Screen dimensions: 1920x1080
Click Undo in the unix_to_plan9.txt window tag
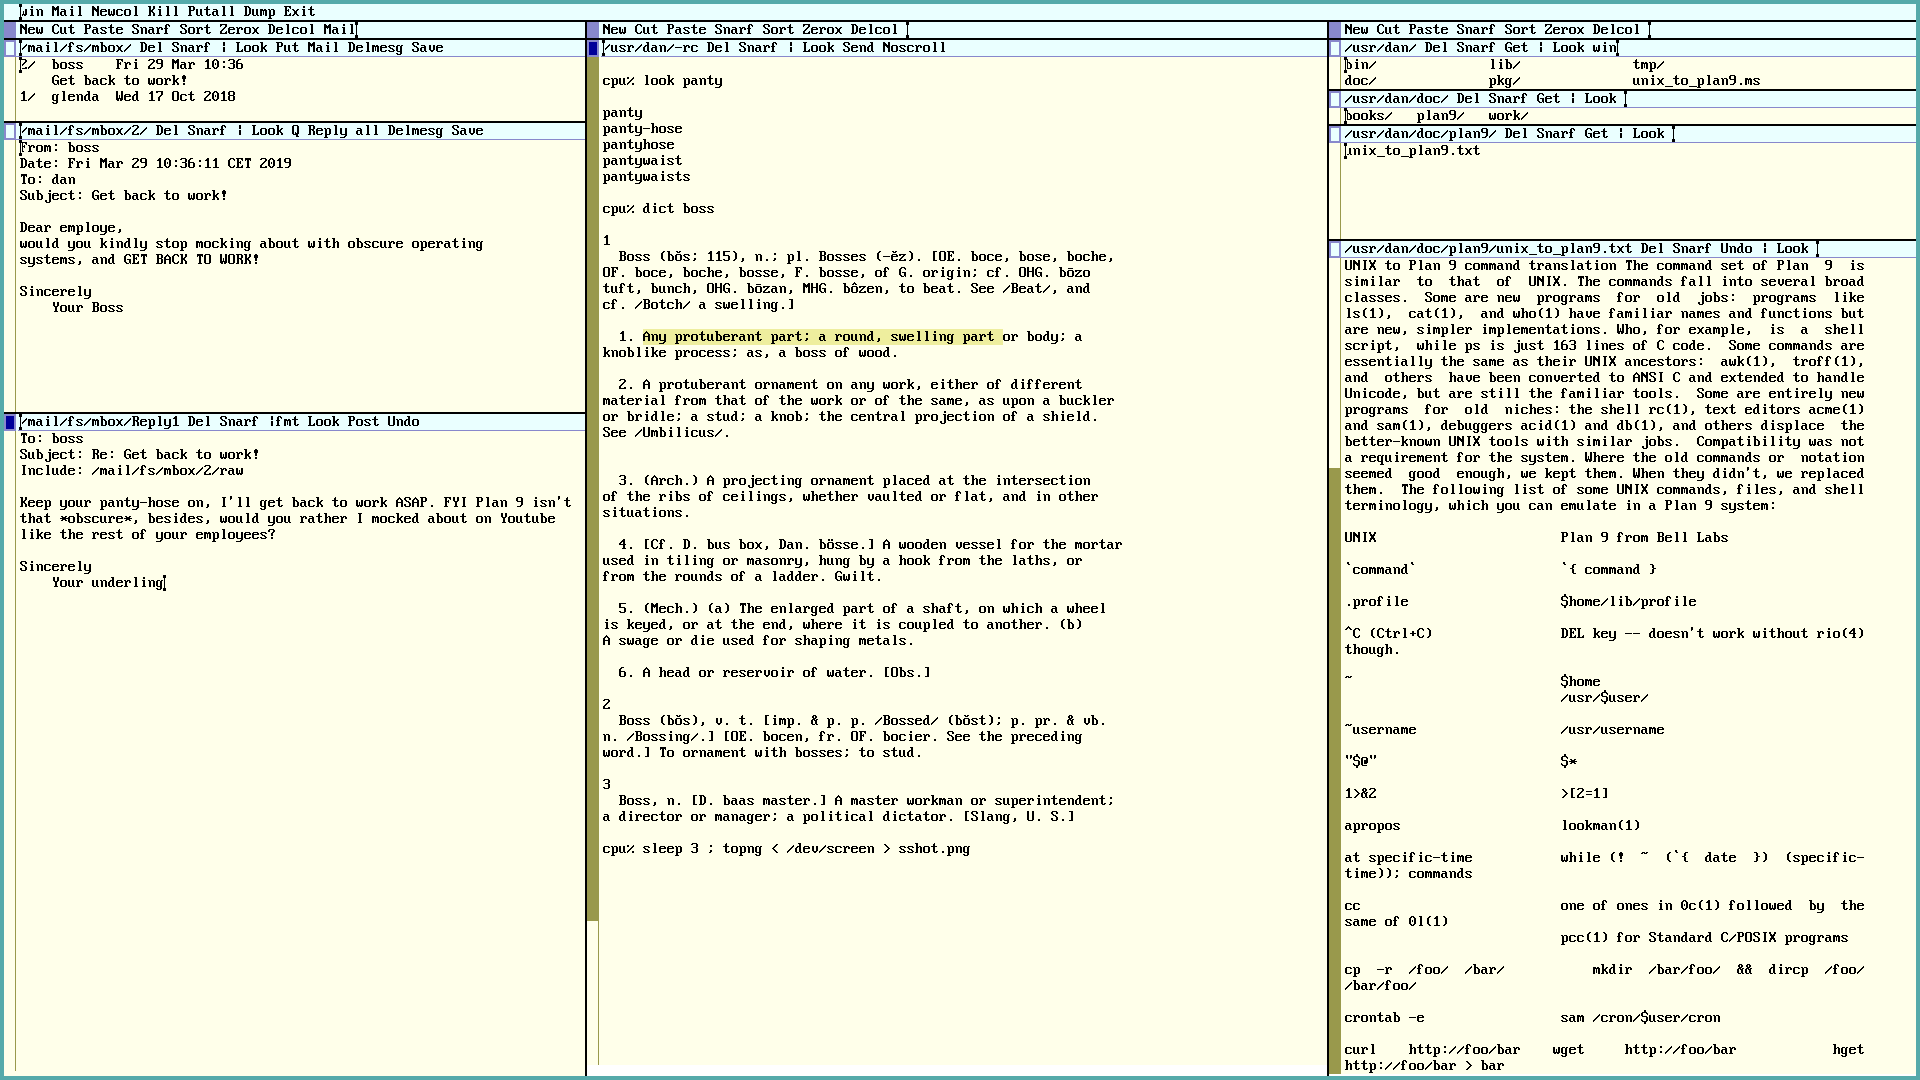click(1736, 249)
